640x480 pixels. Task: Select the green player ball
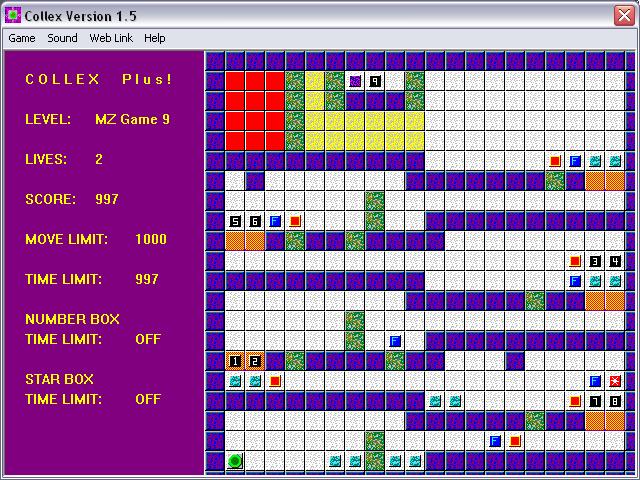click(x=235, y=461)
